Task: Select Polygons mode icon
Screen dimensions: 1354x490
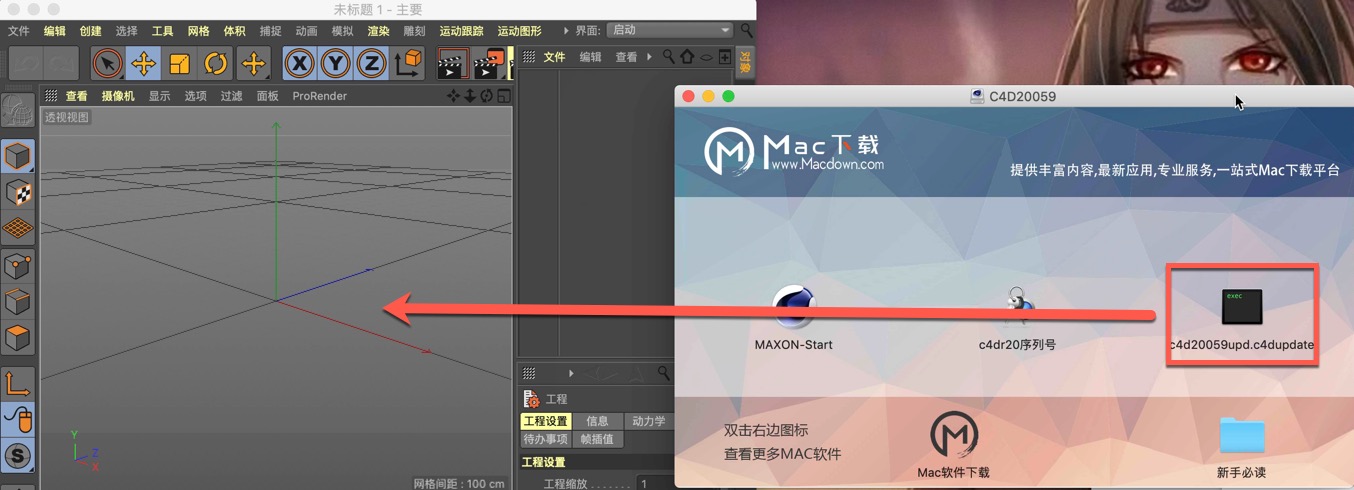Action: pos(17,338)
